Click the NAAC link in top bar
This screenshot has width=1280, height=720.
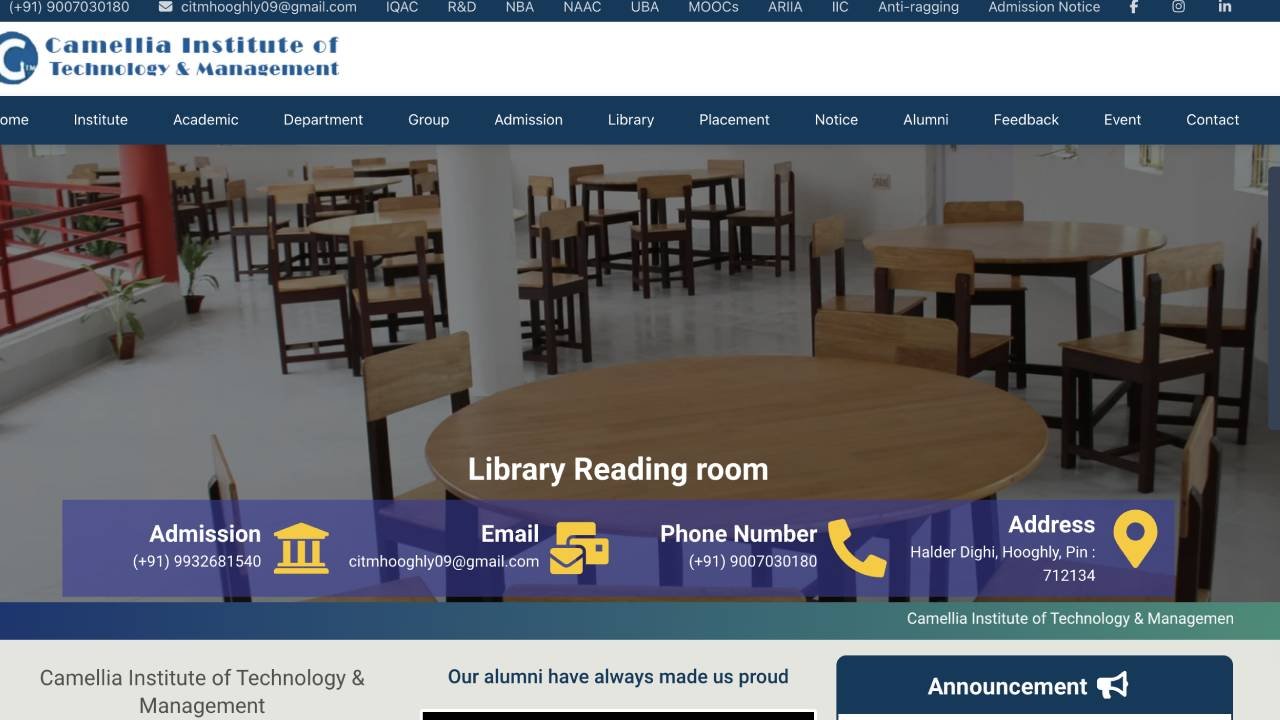point(582,7)
